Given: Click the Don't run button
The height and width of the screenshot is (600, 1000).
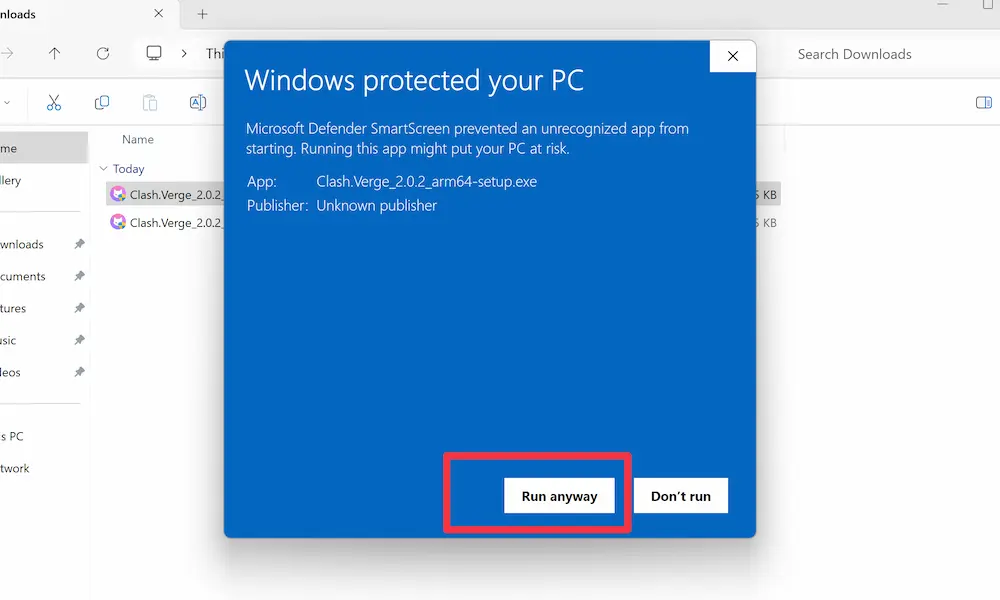Looking at the screenshot, I should click(680, 496).
